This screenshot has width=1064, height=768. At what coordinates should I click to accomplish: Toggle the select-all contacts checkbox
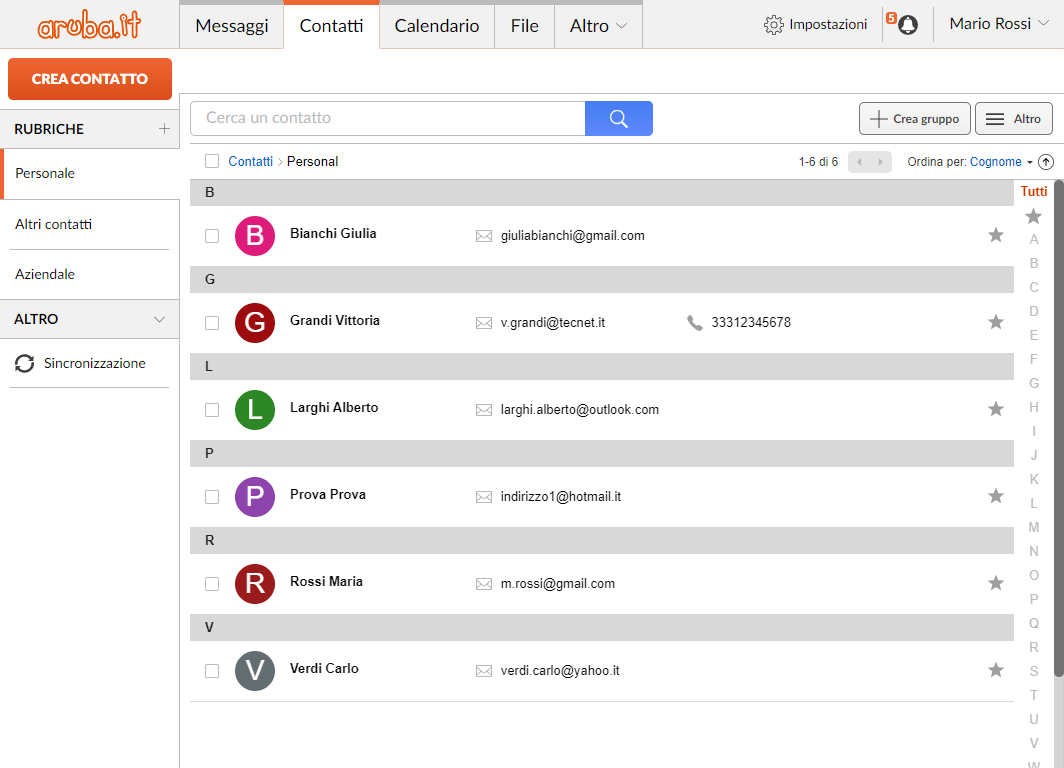(x=212, y=161)
